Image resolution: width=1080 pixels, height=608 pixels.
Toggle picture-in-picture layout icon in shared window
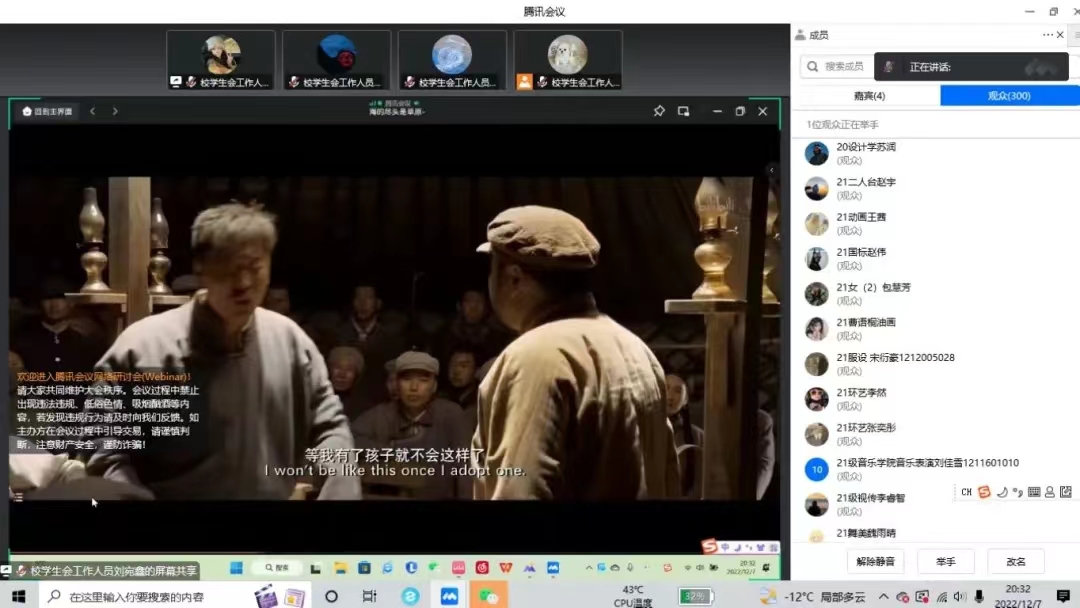coord(683,112)
